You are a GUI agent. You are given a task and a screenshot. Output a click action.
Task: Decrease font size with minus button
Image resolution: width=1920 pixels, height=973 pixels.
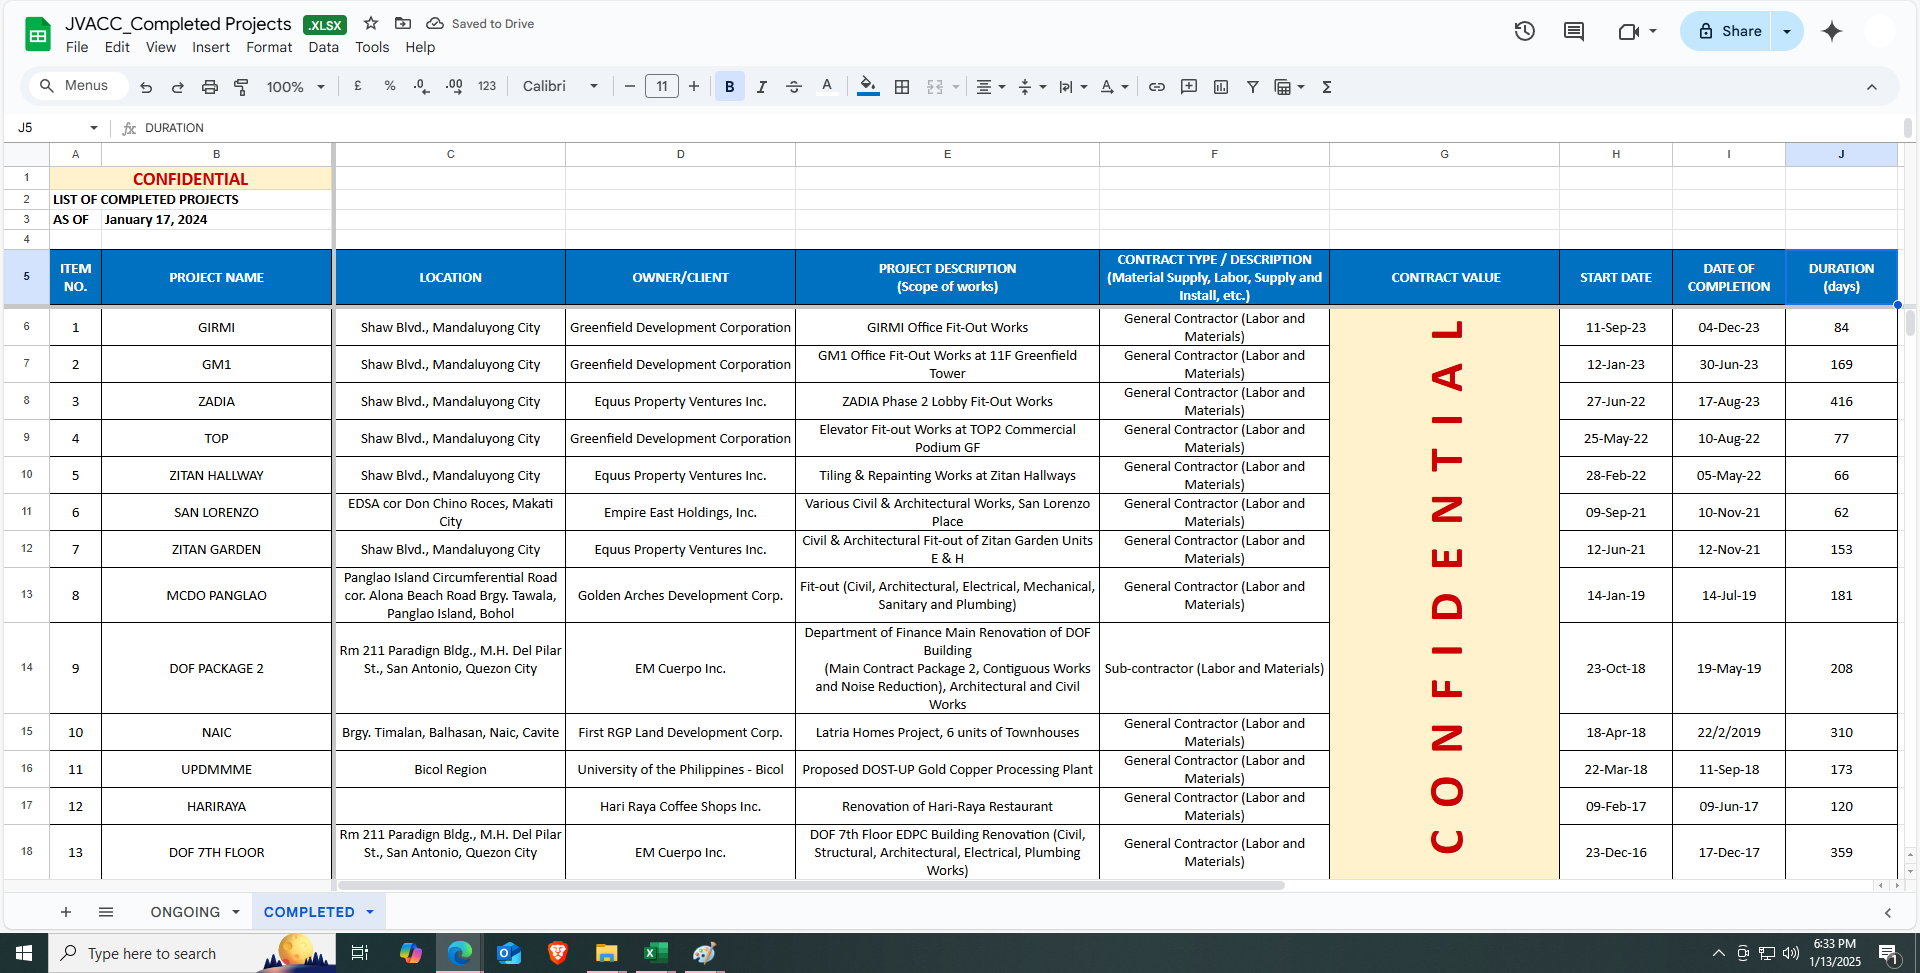coord(630,87)
